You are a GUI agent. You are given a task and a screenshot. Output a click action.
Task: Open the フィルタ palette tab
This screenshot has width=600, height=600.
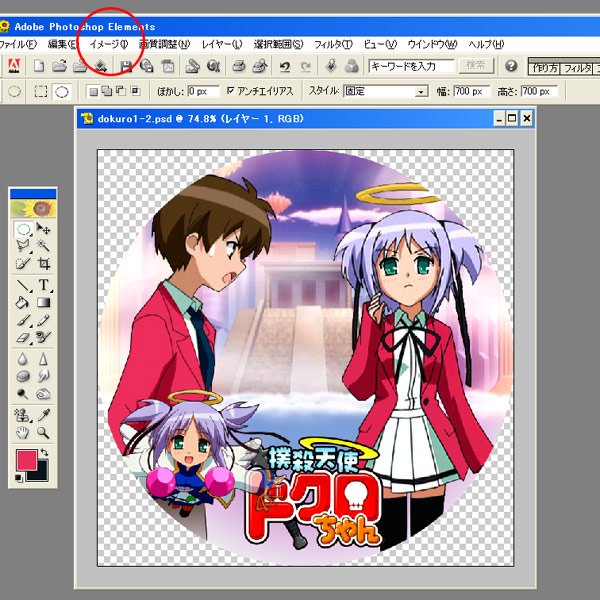click(577, 68)
